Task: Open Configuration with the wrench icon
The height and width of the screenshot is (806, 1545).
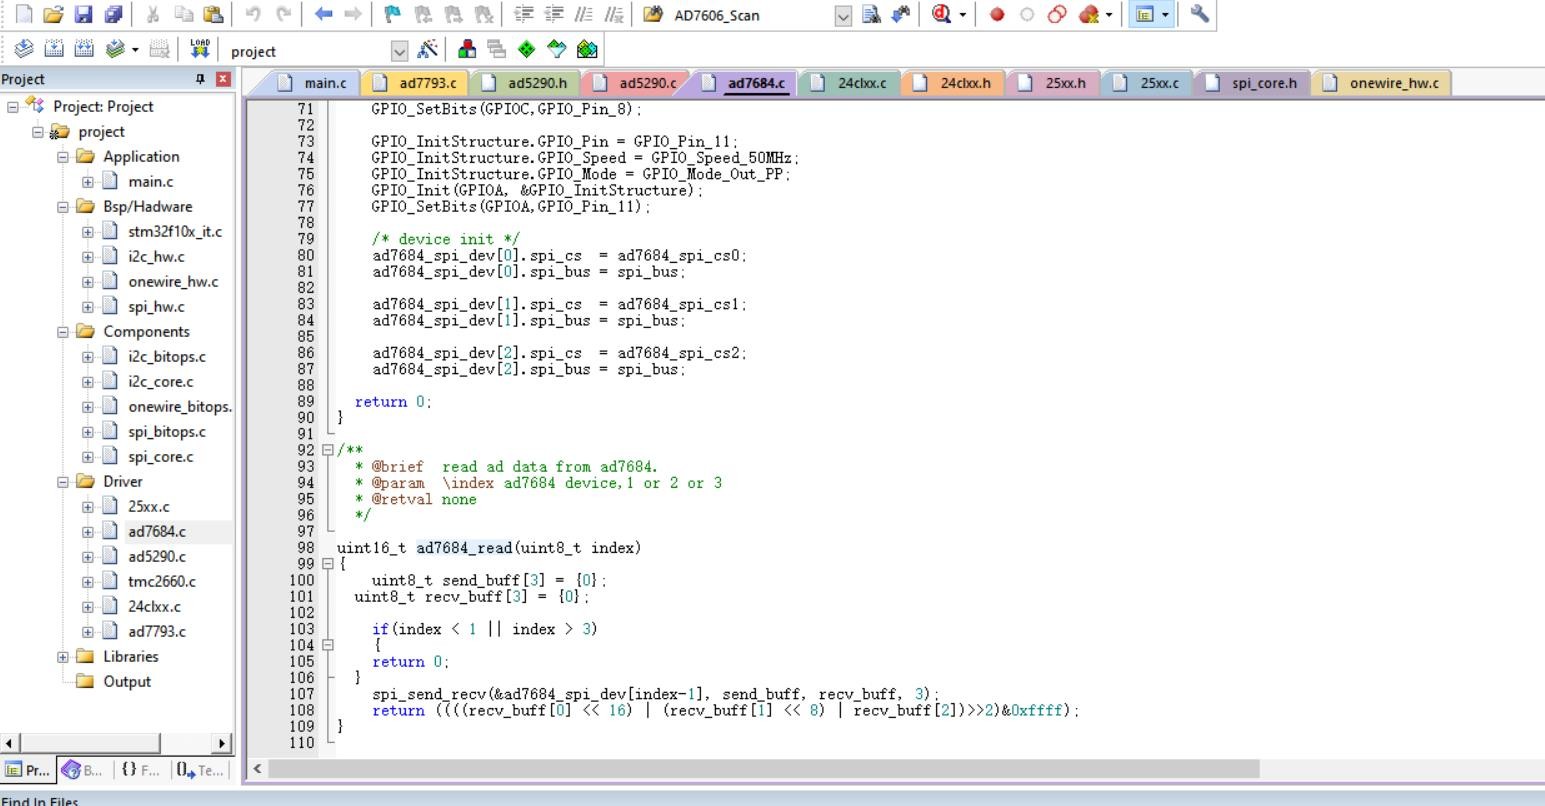Action: tap(1199, 14)
